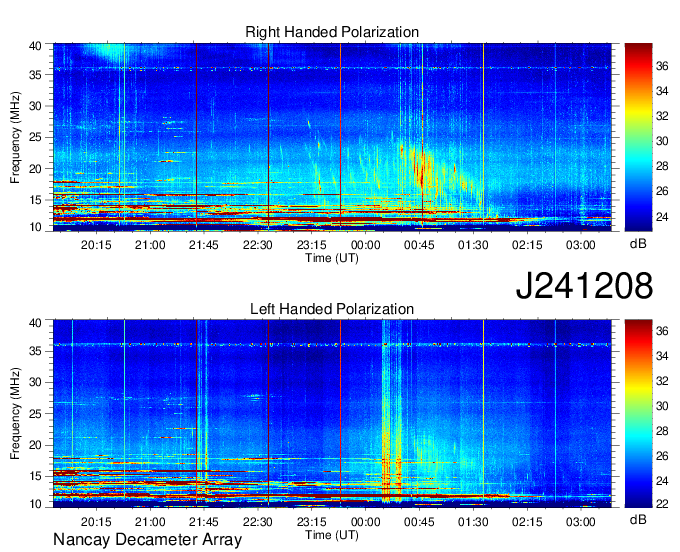Click the 00:00 tick on the Left Handed time axis
The width and height of the screenshot is (680, 552).
(x=365, y=522)
